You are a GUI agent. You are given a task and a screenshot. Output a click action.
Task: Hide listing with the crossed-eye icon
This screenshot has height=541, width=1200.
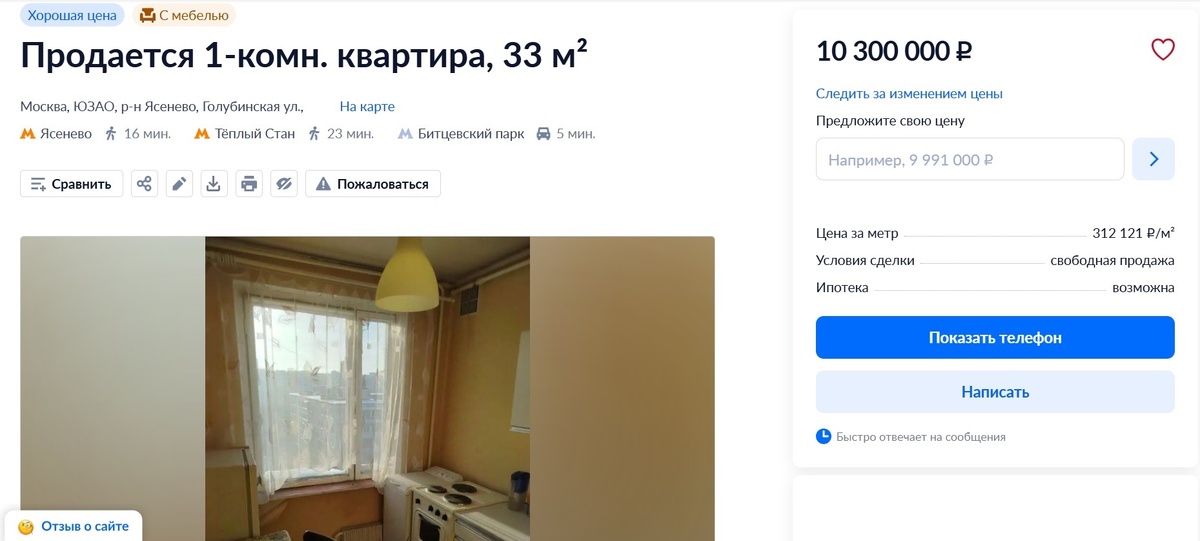(x=284, y=184)
